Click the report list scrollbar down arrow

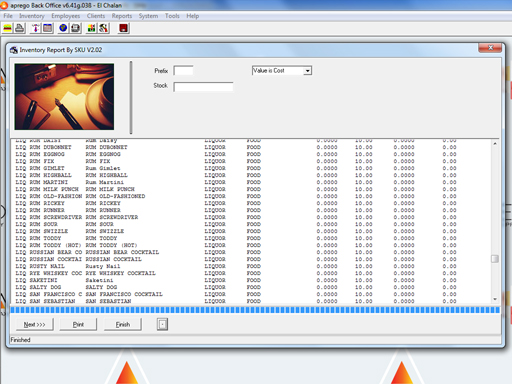click(495, 299)
